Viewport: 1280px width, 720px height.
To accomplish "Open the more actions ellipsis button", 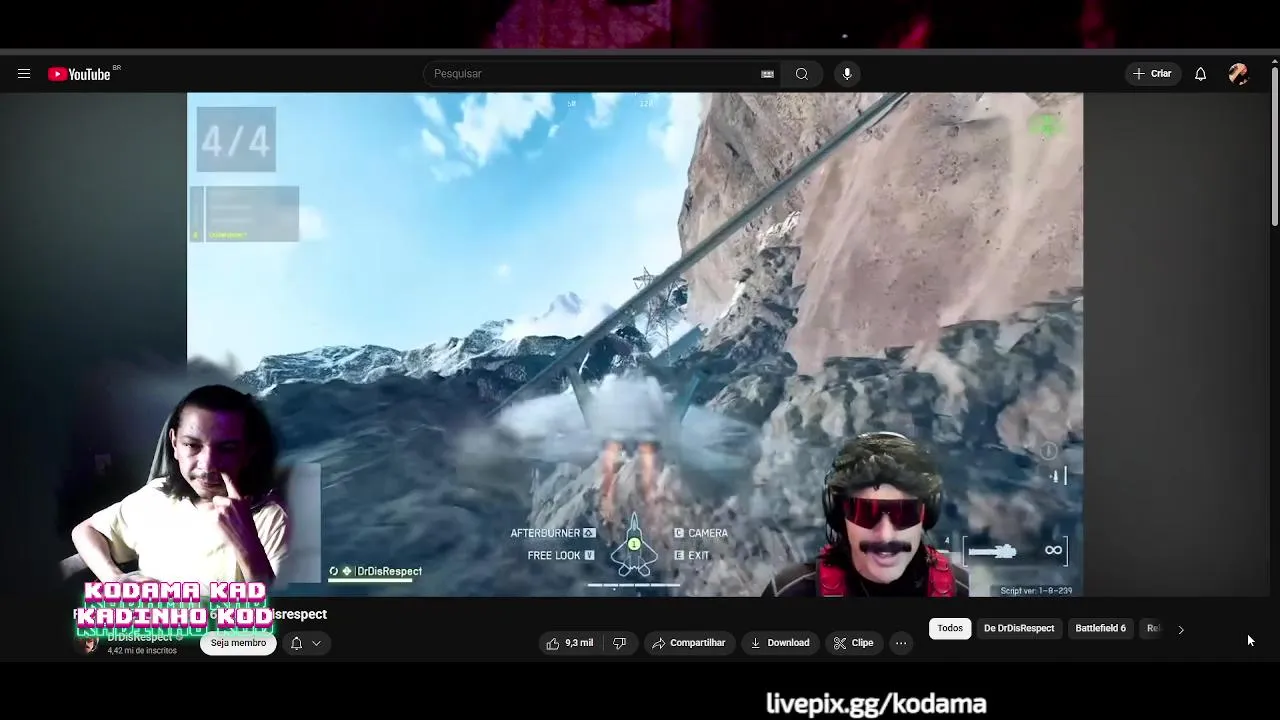I will (901, 643).
